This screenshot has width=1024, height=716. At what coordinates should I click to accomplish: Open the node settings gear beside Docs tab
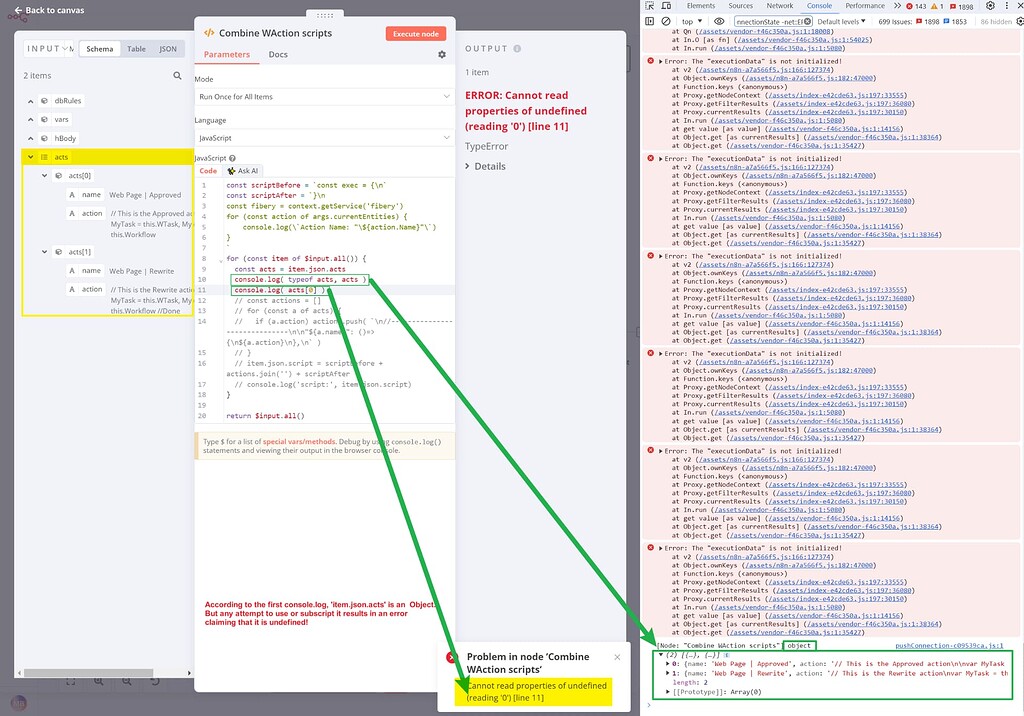pos(440,55)
